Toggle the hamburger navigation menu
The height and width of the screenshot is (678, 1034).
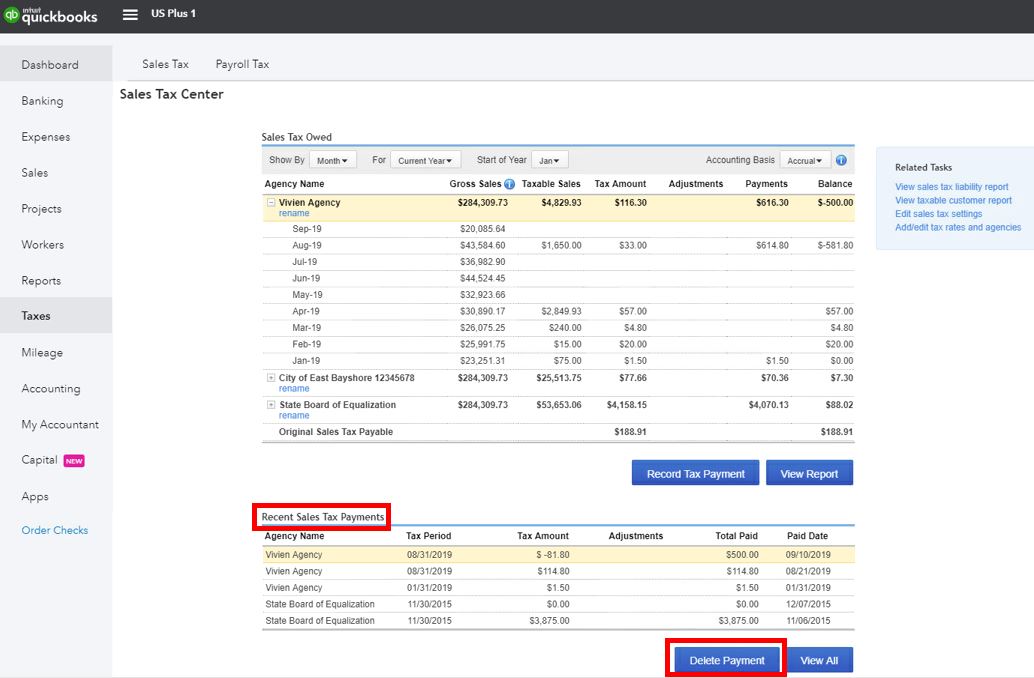tap(131, 14)
